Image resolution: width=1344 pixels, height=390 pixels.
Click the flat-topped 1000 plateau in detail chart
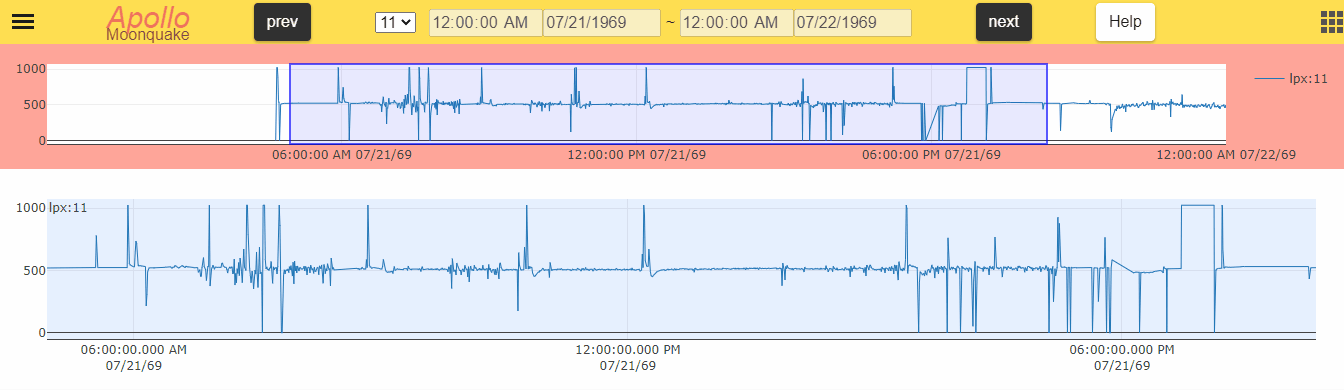(1197, 206)
